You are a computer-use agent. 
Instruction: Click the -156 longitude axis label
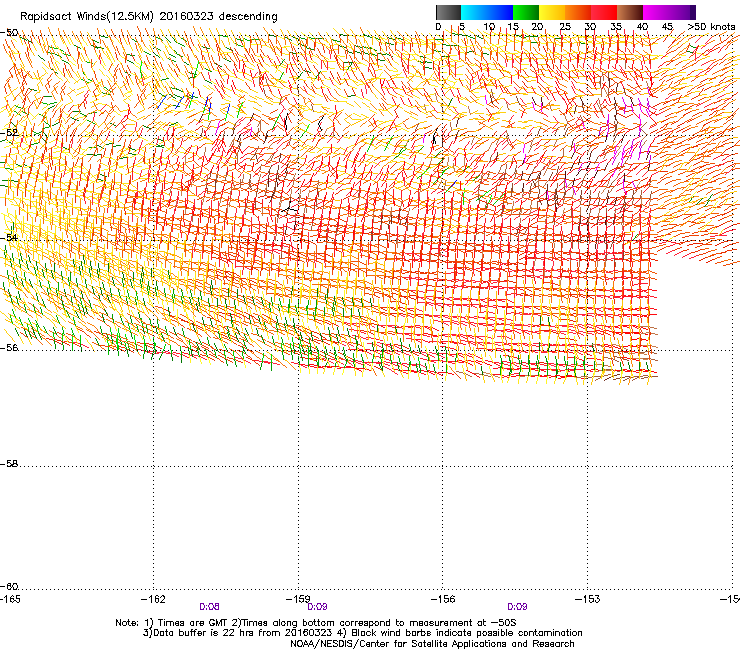pyautogui.click(x=443, y=599)
